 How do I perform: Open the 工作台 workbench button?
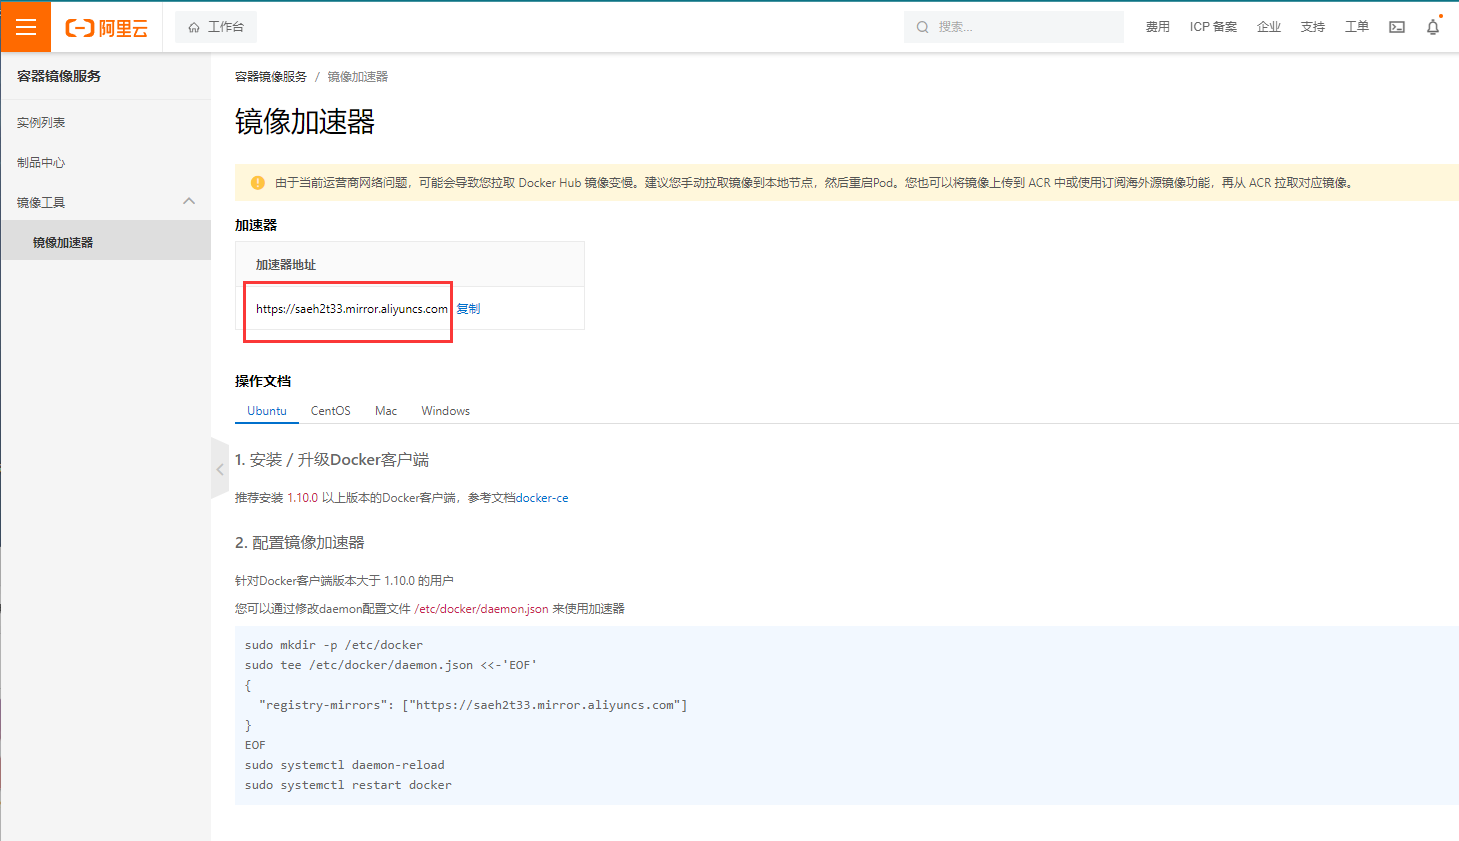click(216, 27)
